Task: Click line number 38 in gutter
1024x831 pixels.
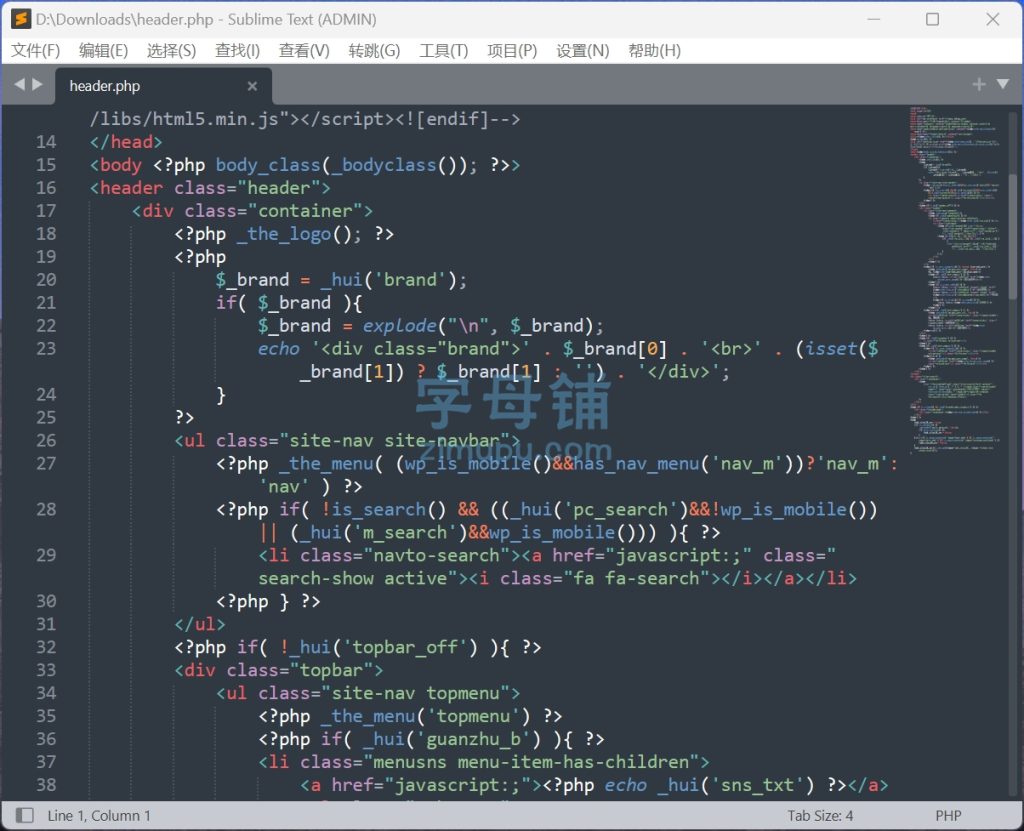Action: pos(46,785)
